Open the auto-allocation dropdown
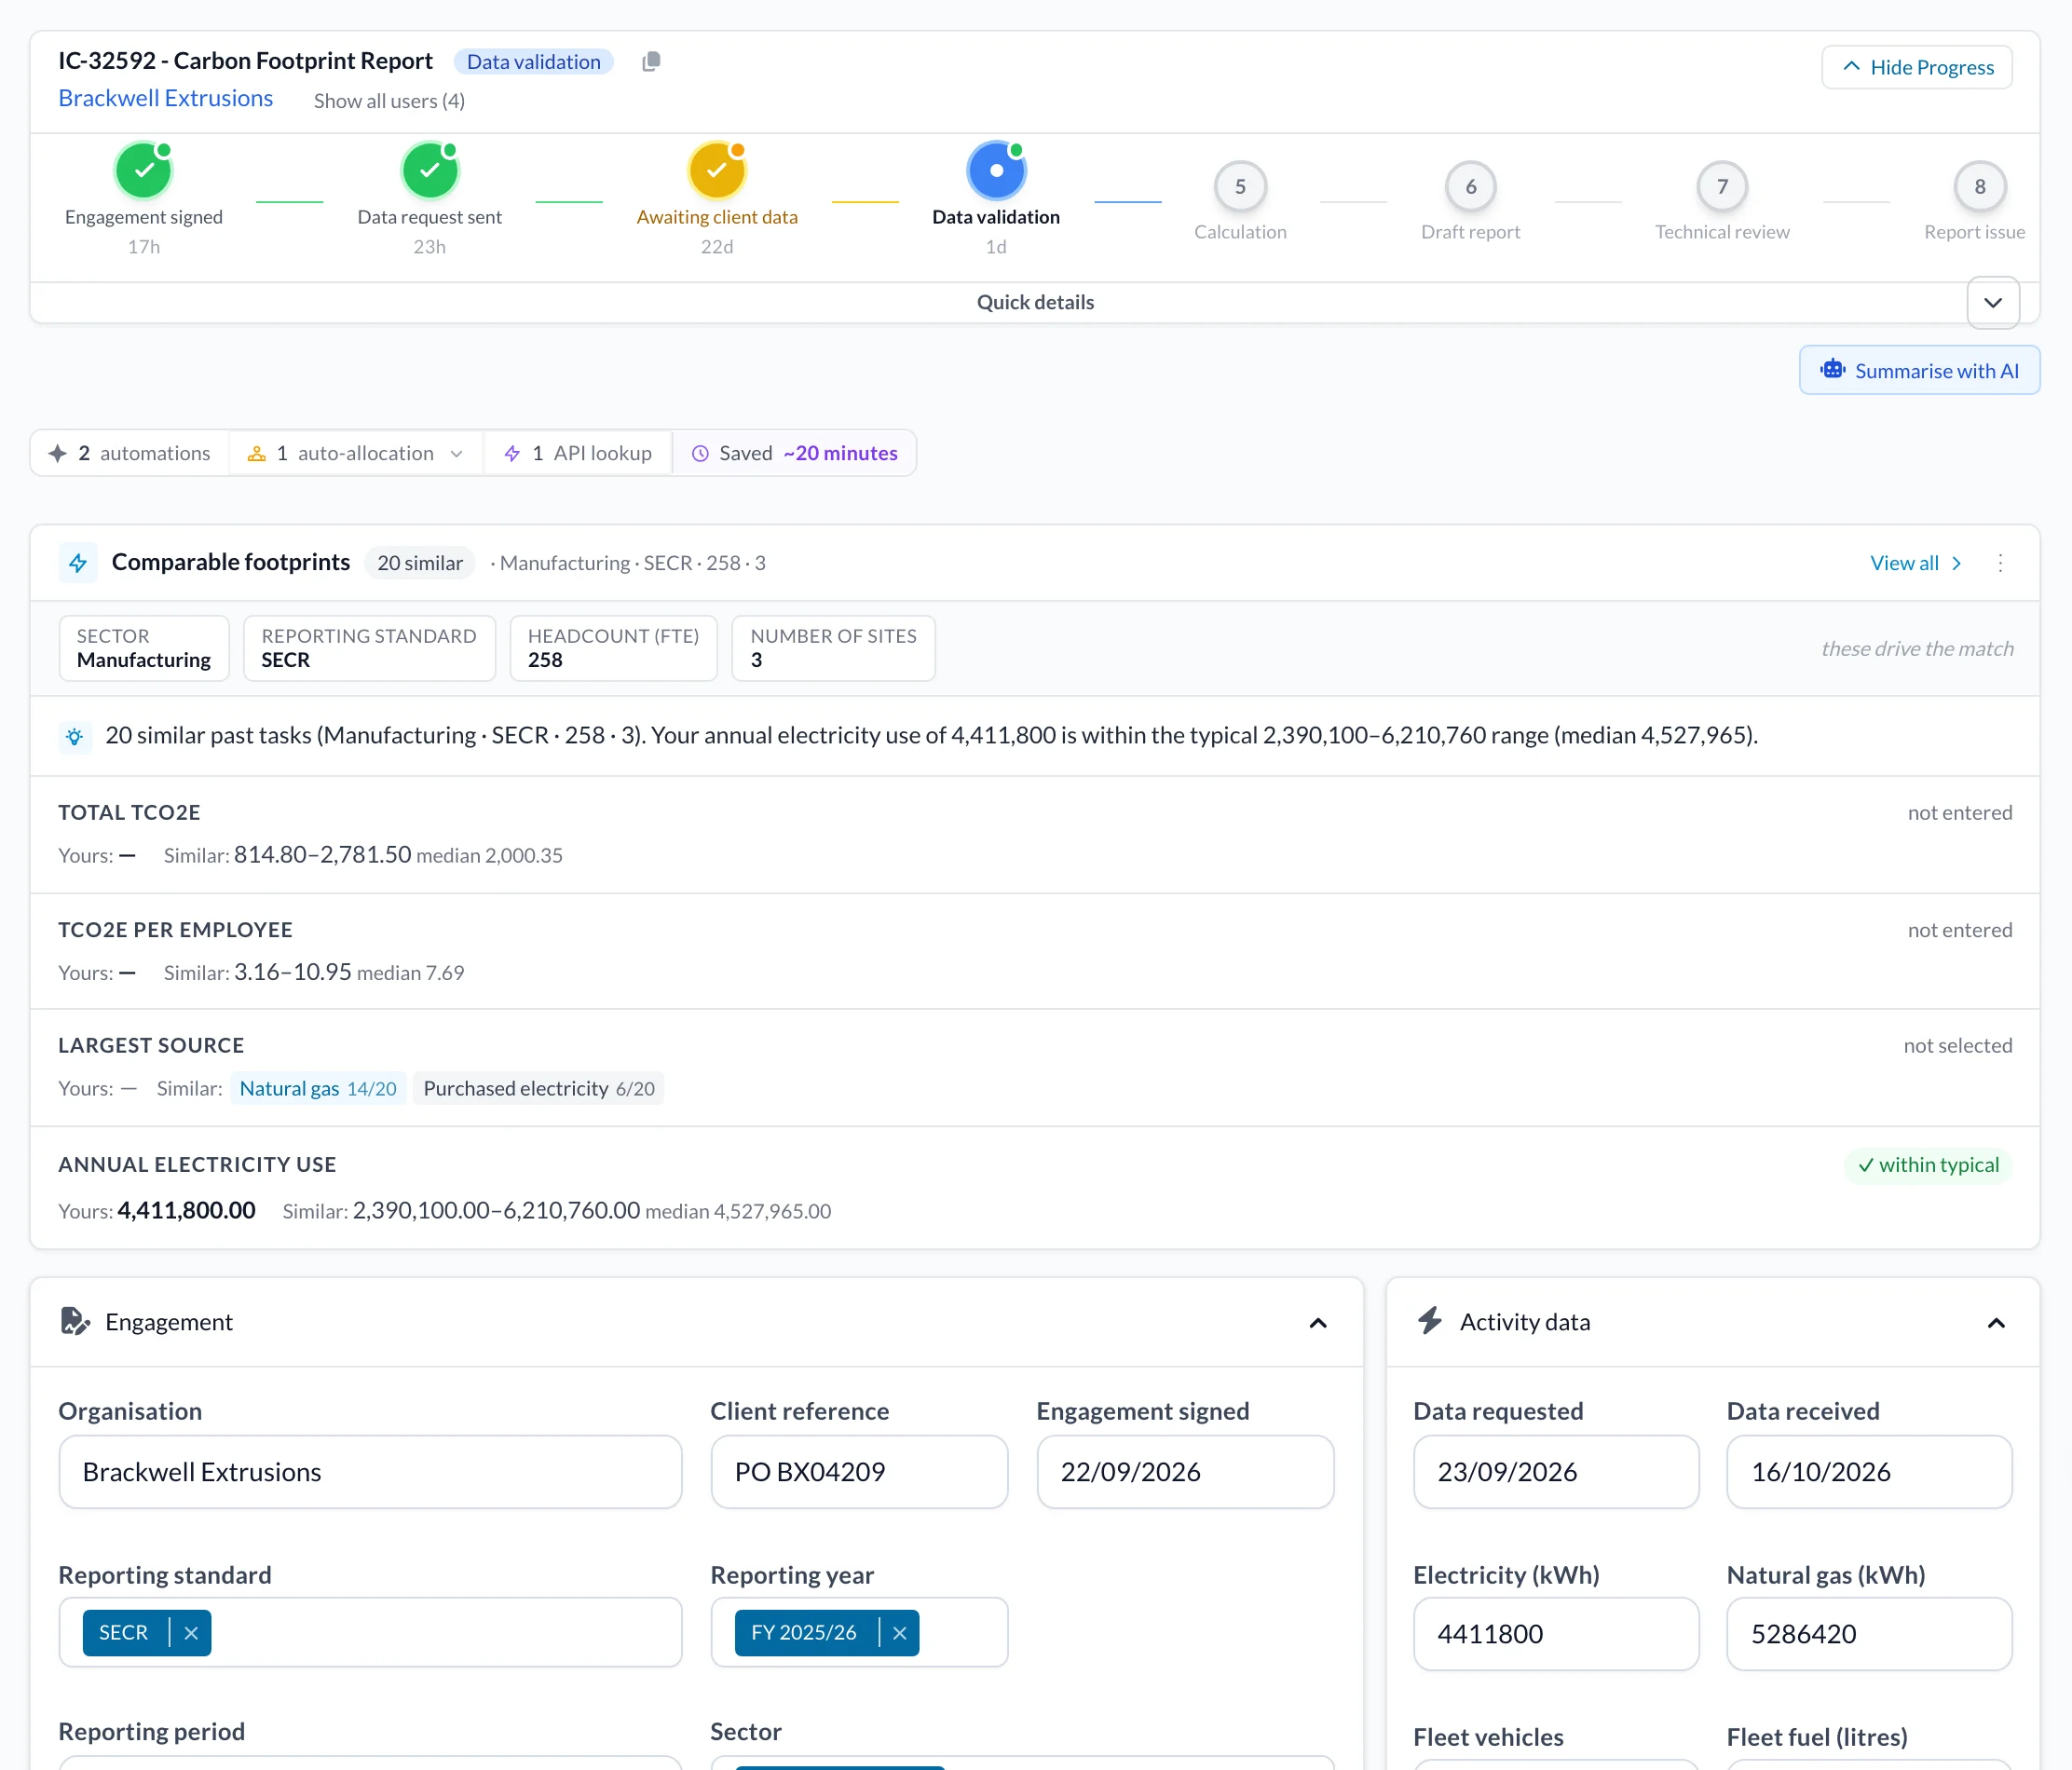Image resolution: width=2072 pixels, height=1770 pixels. (x=356, y=454)
